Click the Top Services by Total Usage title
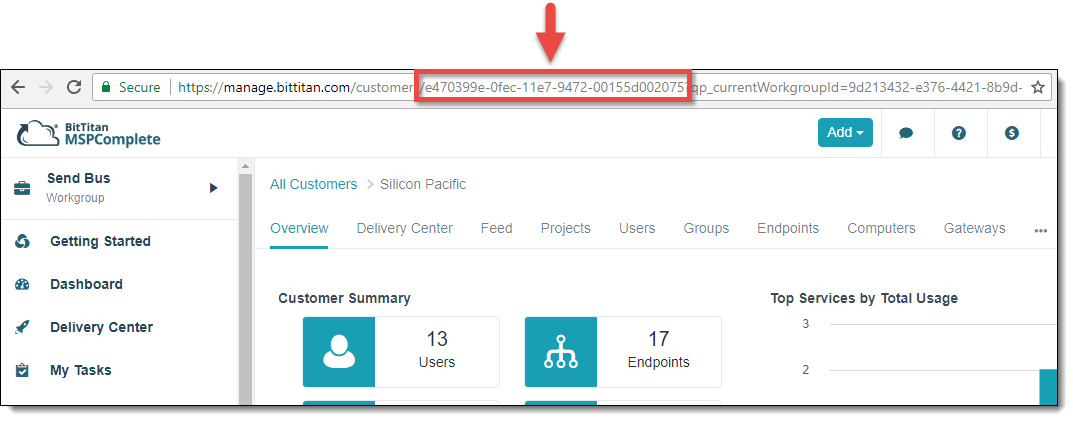Viewport: 1073px width, 421px height. pos(864,298)
